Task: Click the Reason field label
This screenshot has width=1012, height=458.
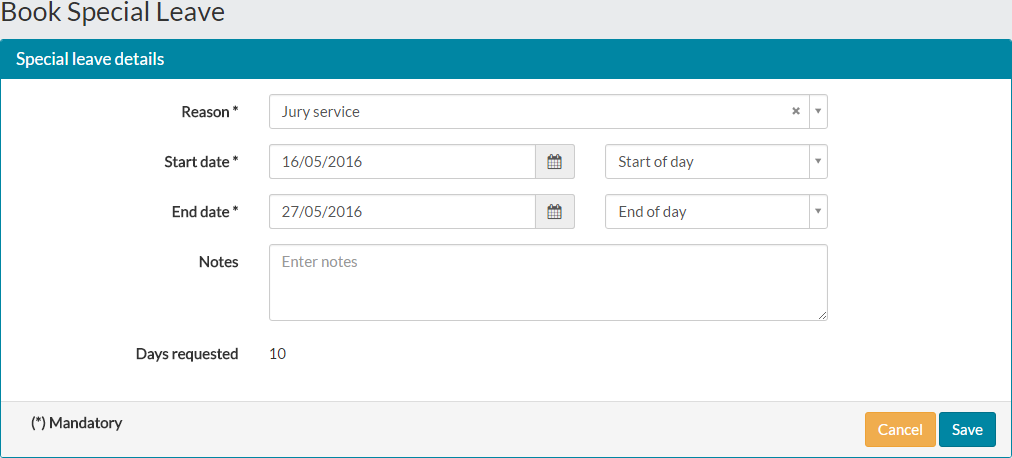Action: (x=210, y=112)
